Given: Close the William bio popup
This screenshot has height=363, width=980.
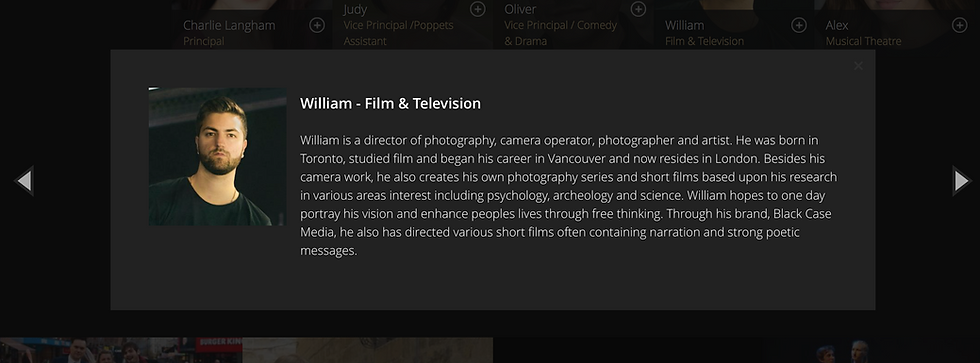Looking at the screenshot, I should tap(858, 66).
